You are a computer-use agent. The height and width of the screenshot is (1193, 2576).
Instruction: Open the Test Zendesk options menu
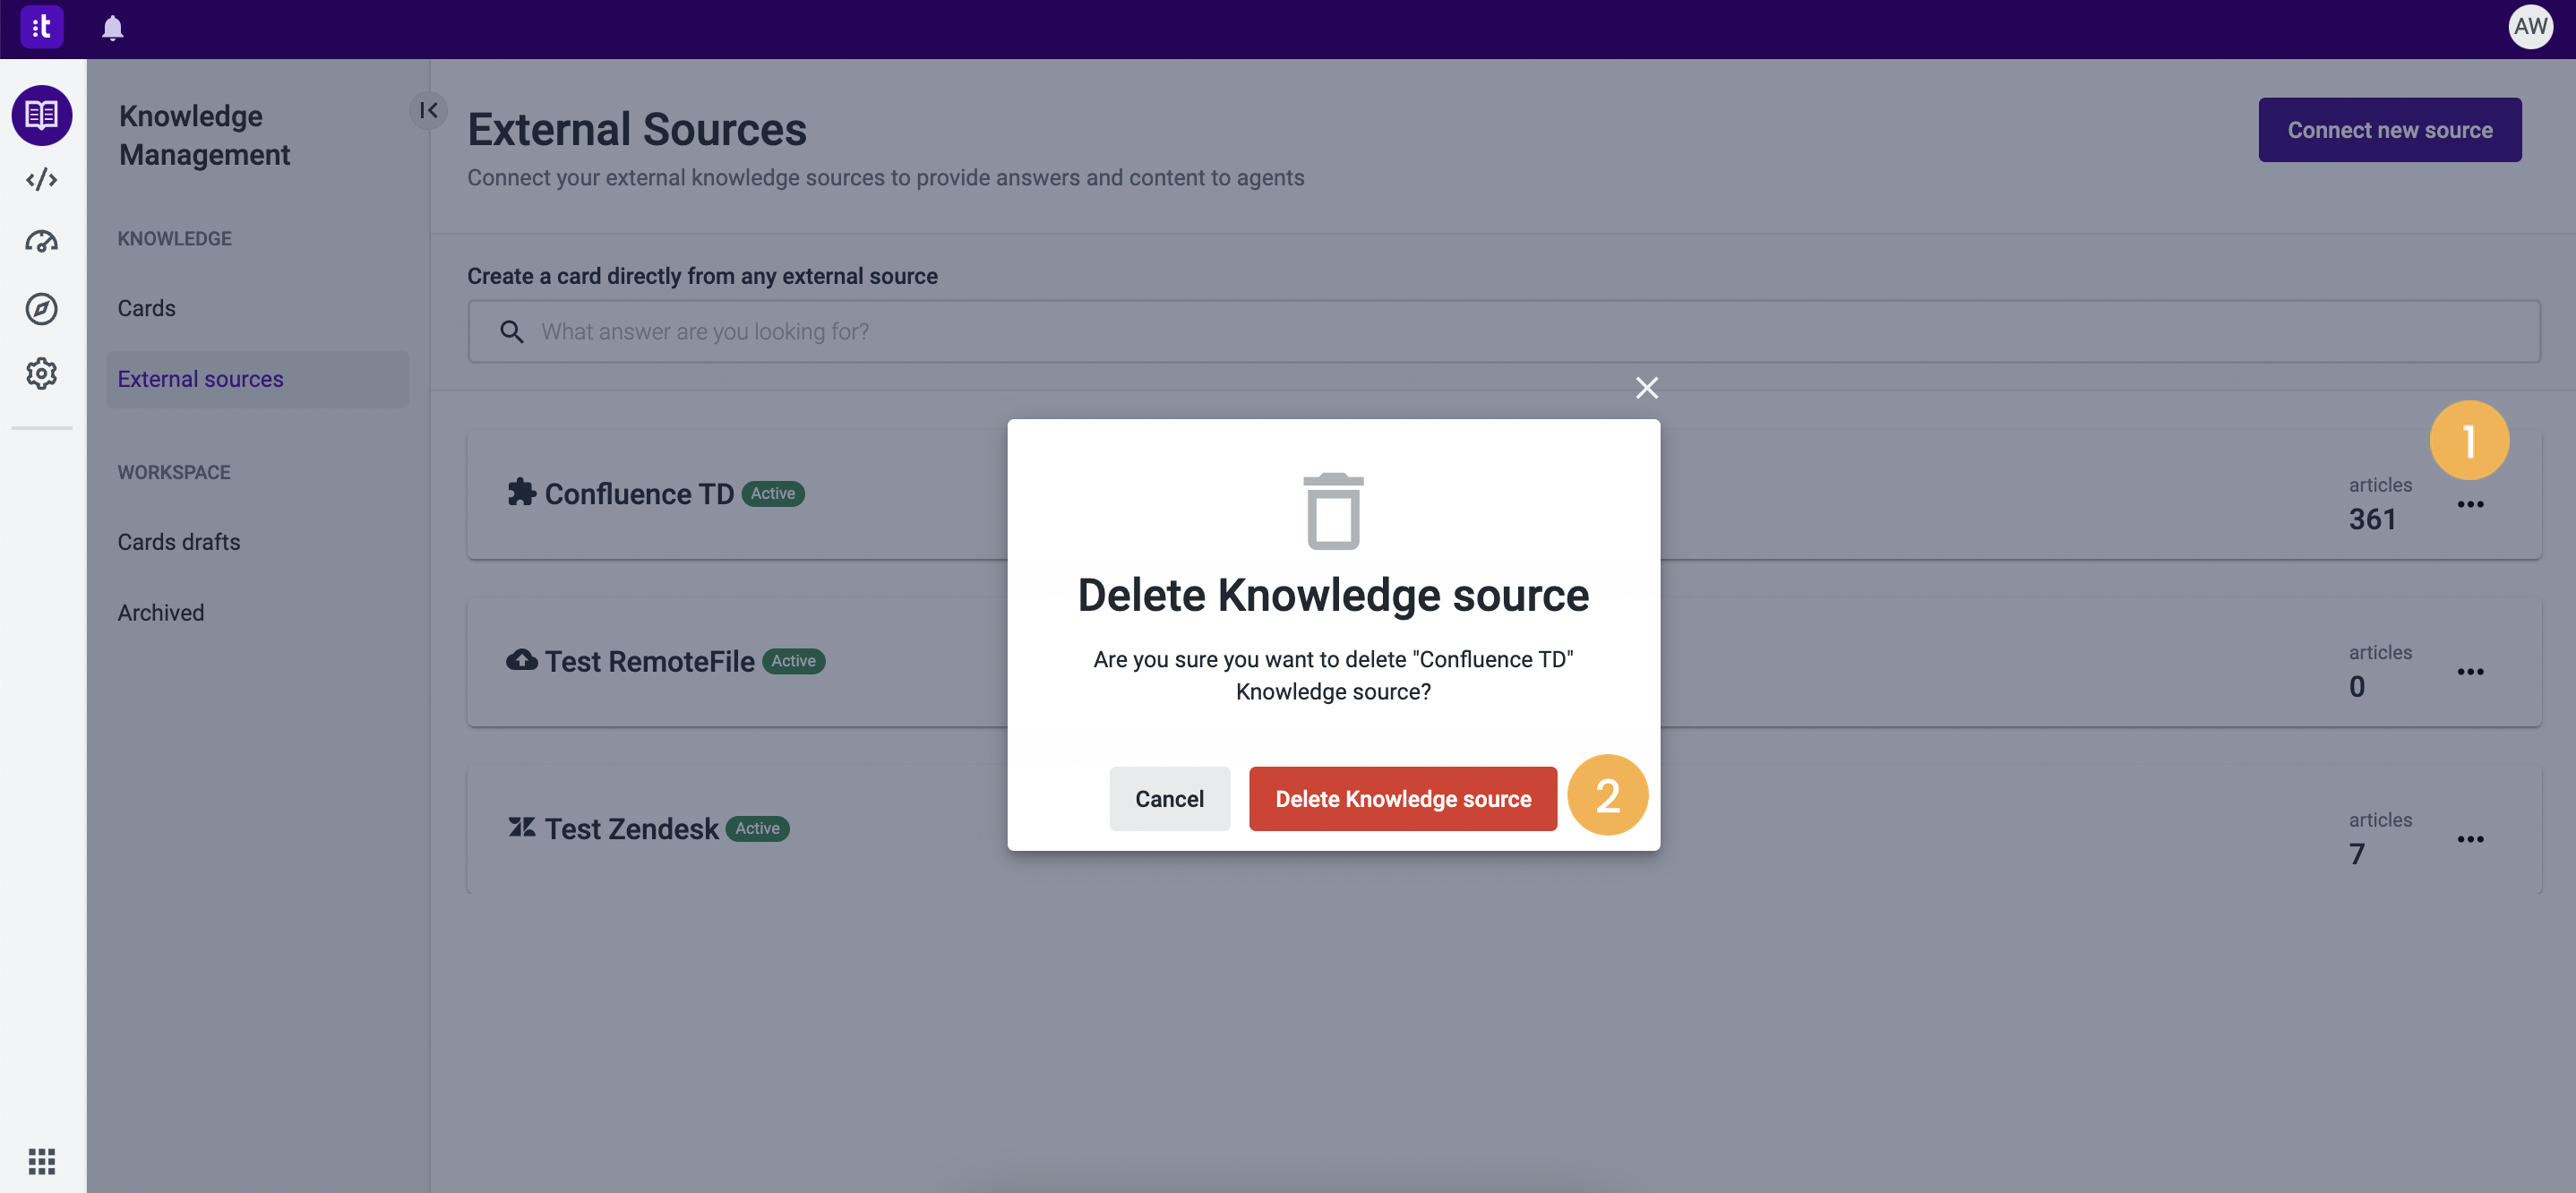(2470, 838)
